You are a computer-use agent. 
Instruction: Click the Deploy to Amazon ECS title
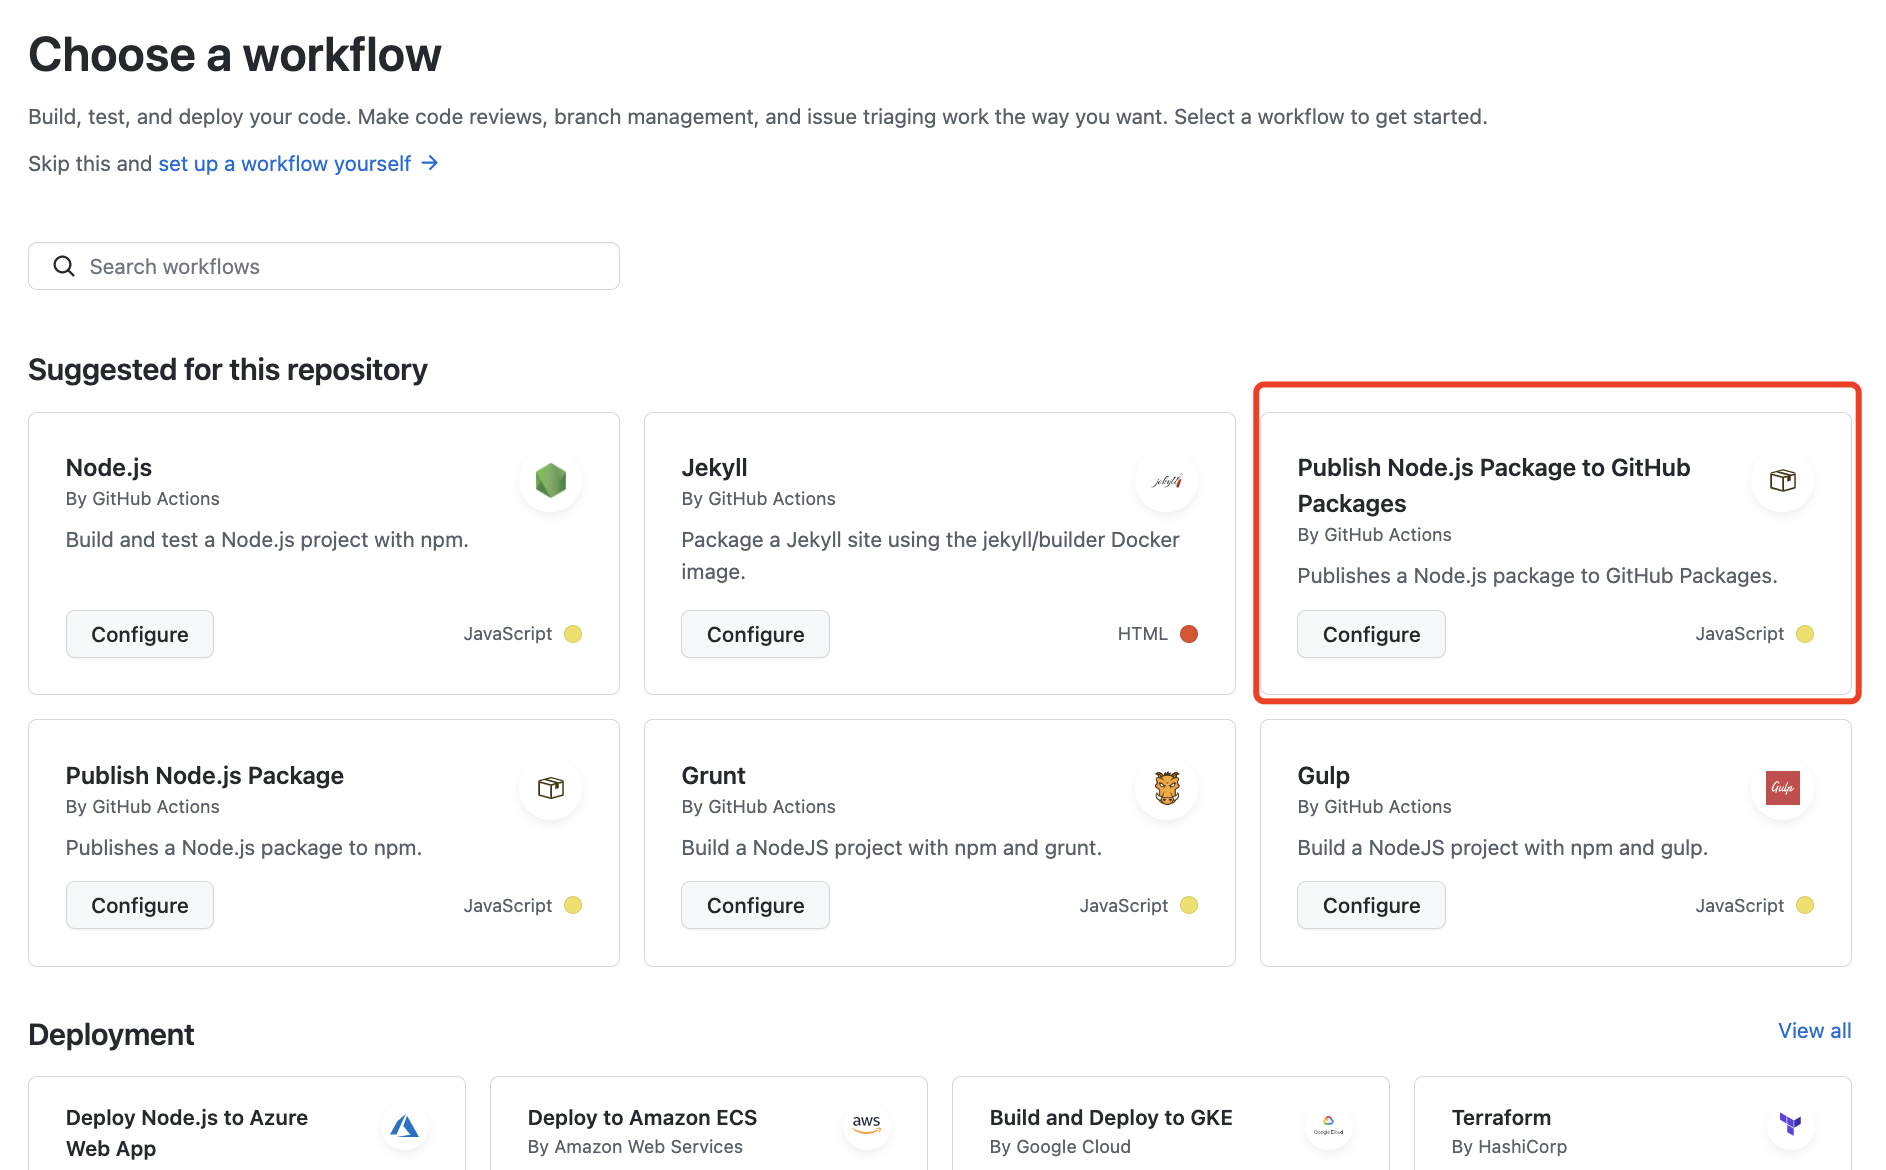click(643, 1118)
